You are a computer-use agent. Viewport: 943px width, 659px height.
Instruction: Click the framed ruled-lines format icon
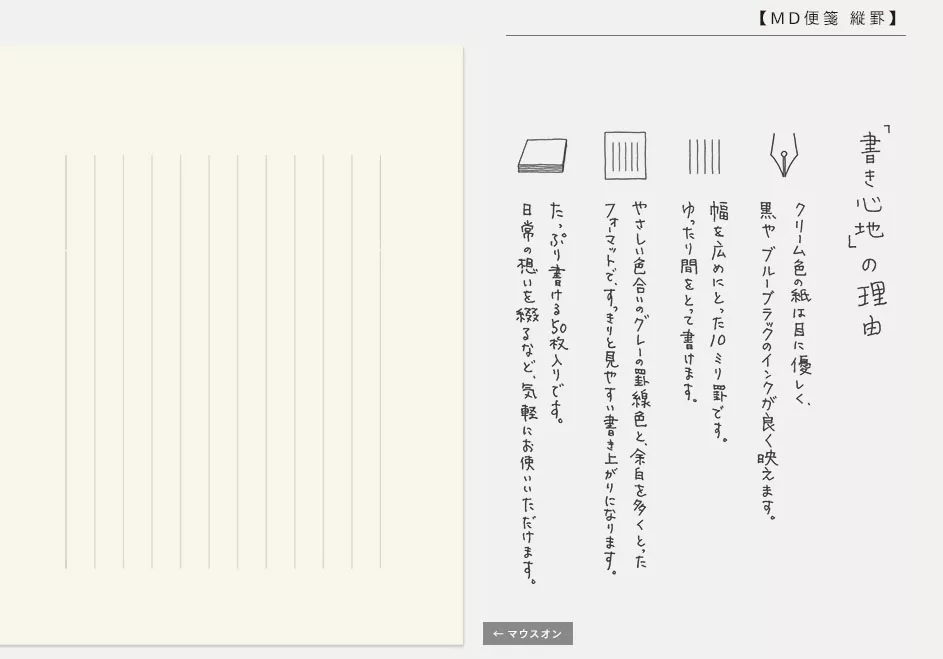coord(625,156)
